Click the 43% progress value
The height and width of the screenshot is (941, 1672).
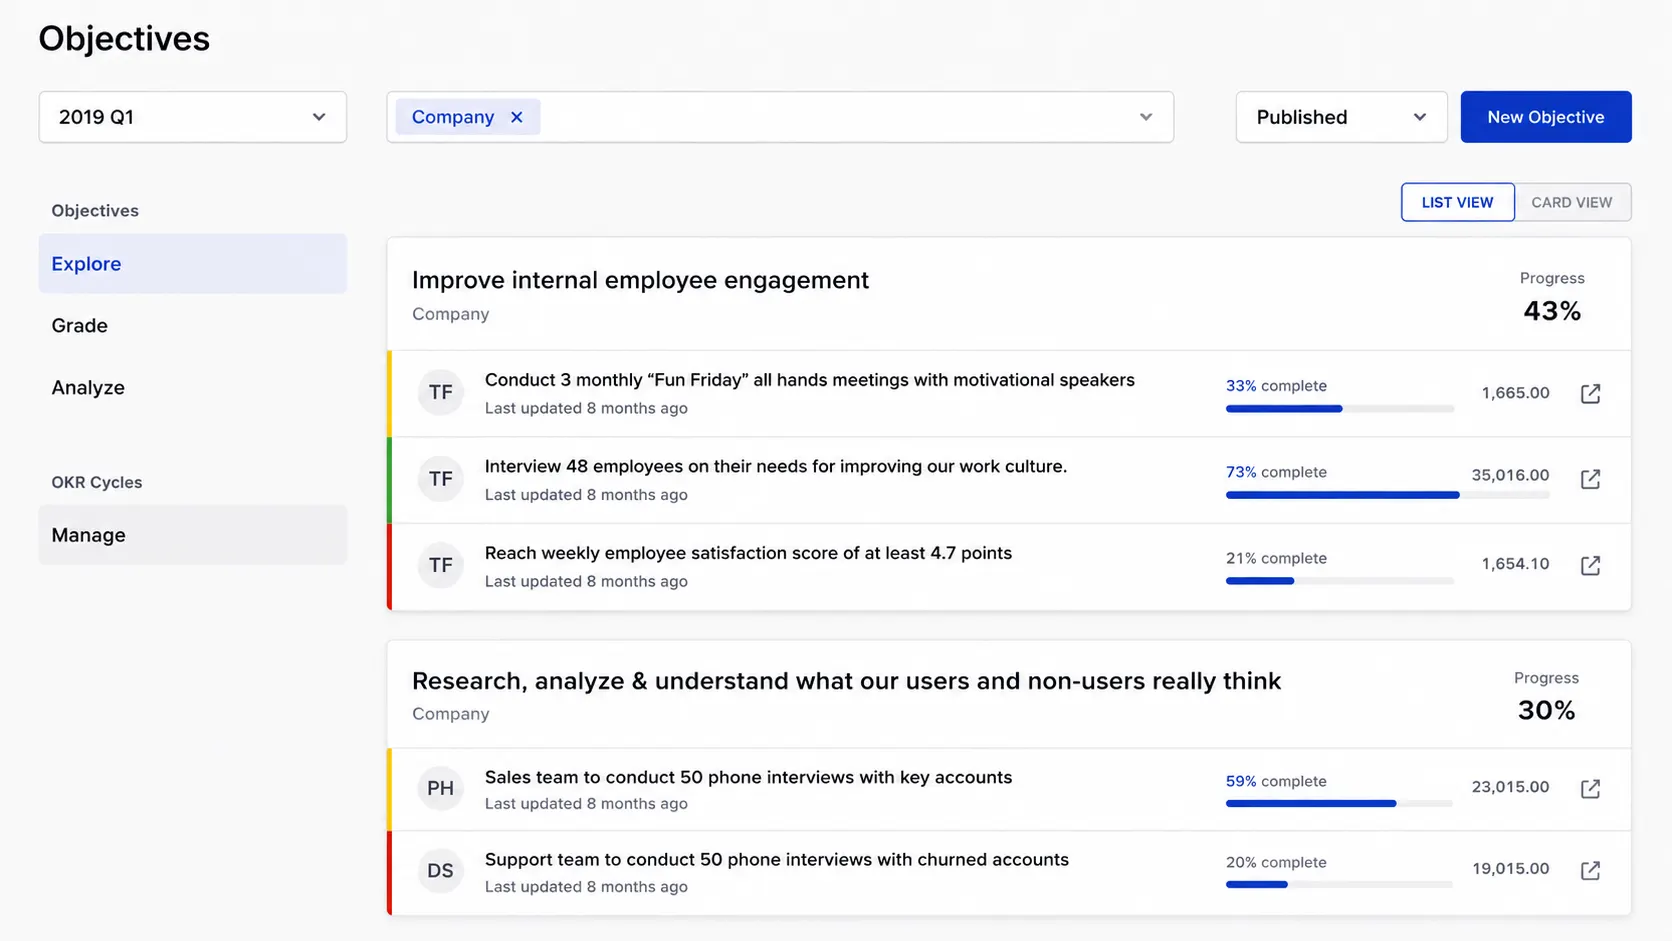(x=1552, y=311)
